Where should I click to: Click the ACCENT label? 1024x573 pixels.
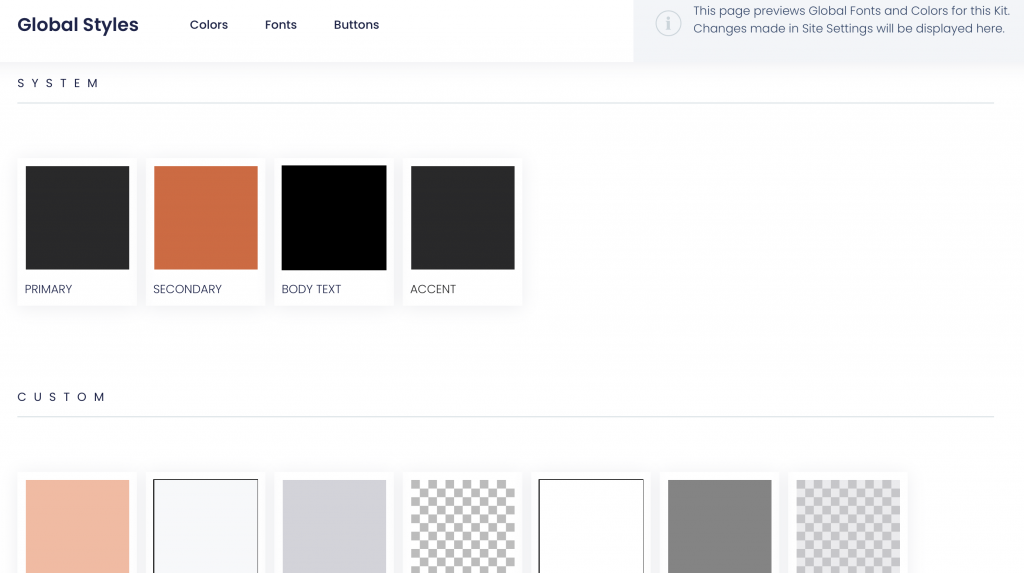pyautogui.click(x=433, y=289)
